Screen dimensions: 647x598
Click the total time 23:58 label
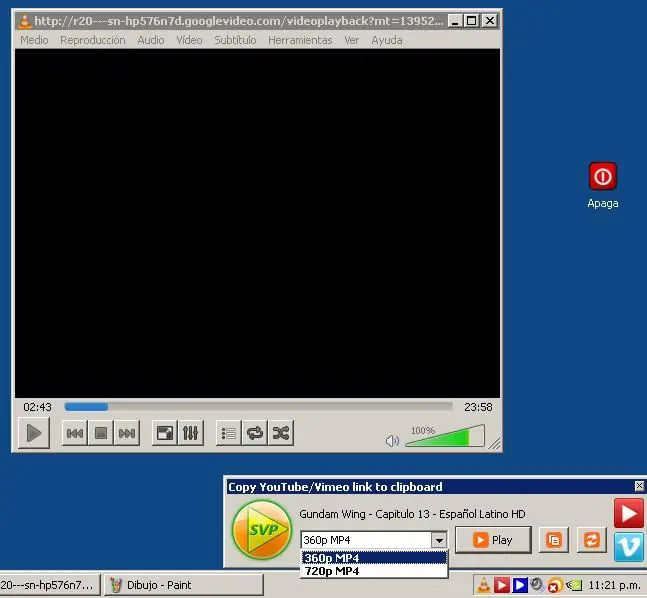pos(478,407)
